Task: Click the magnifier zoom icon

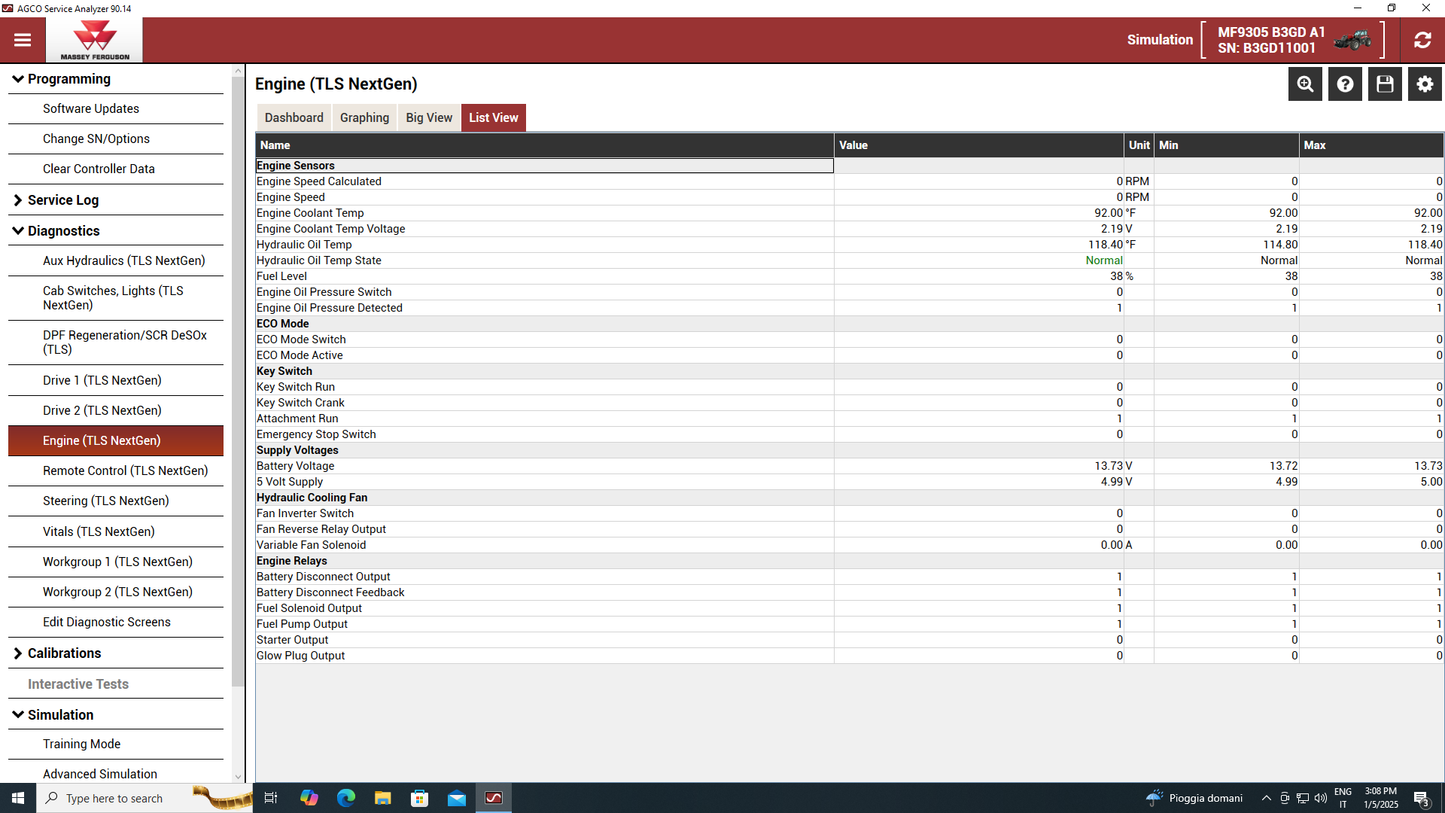Action: (1305, 85)
